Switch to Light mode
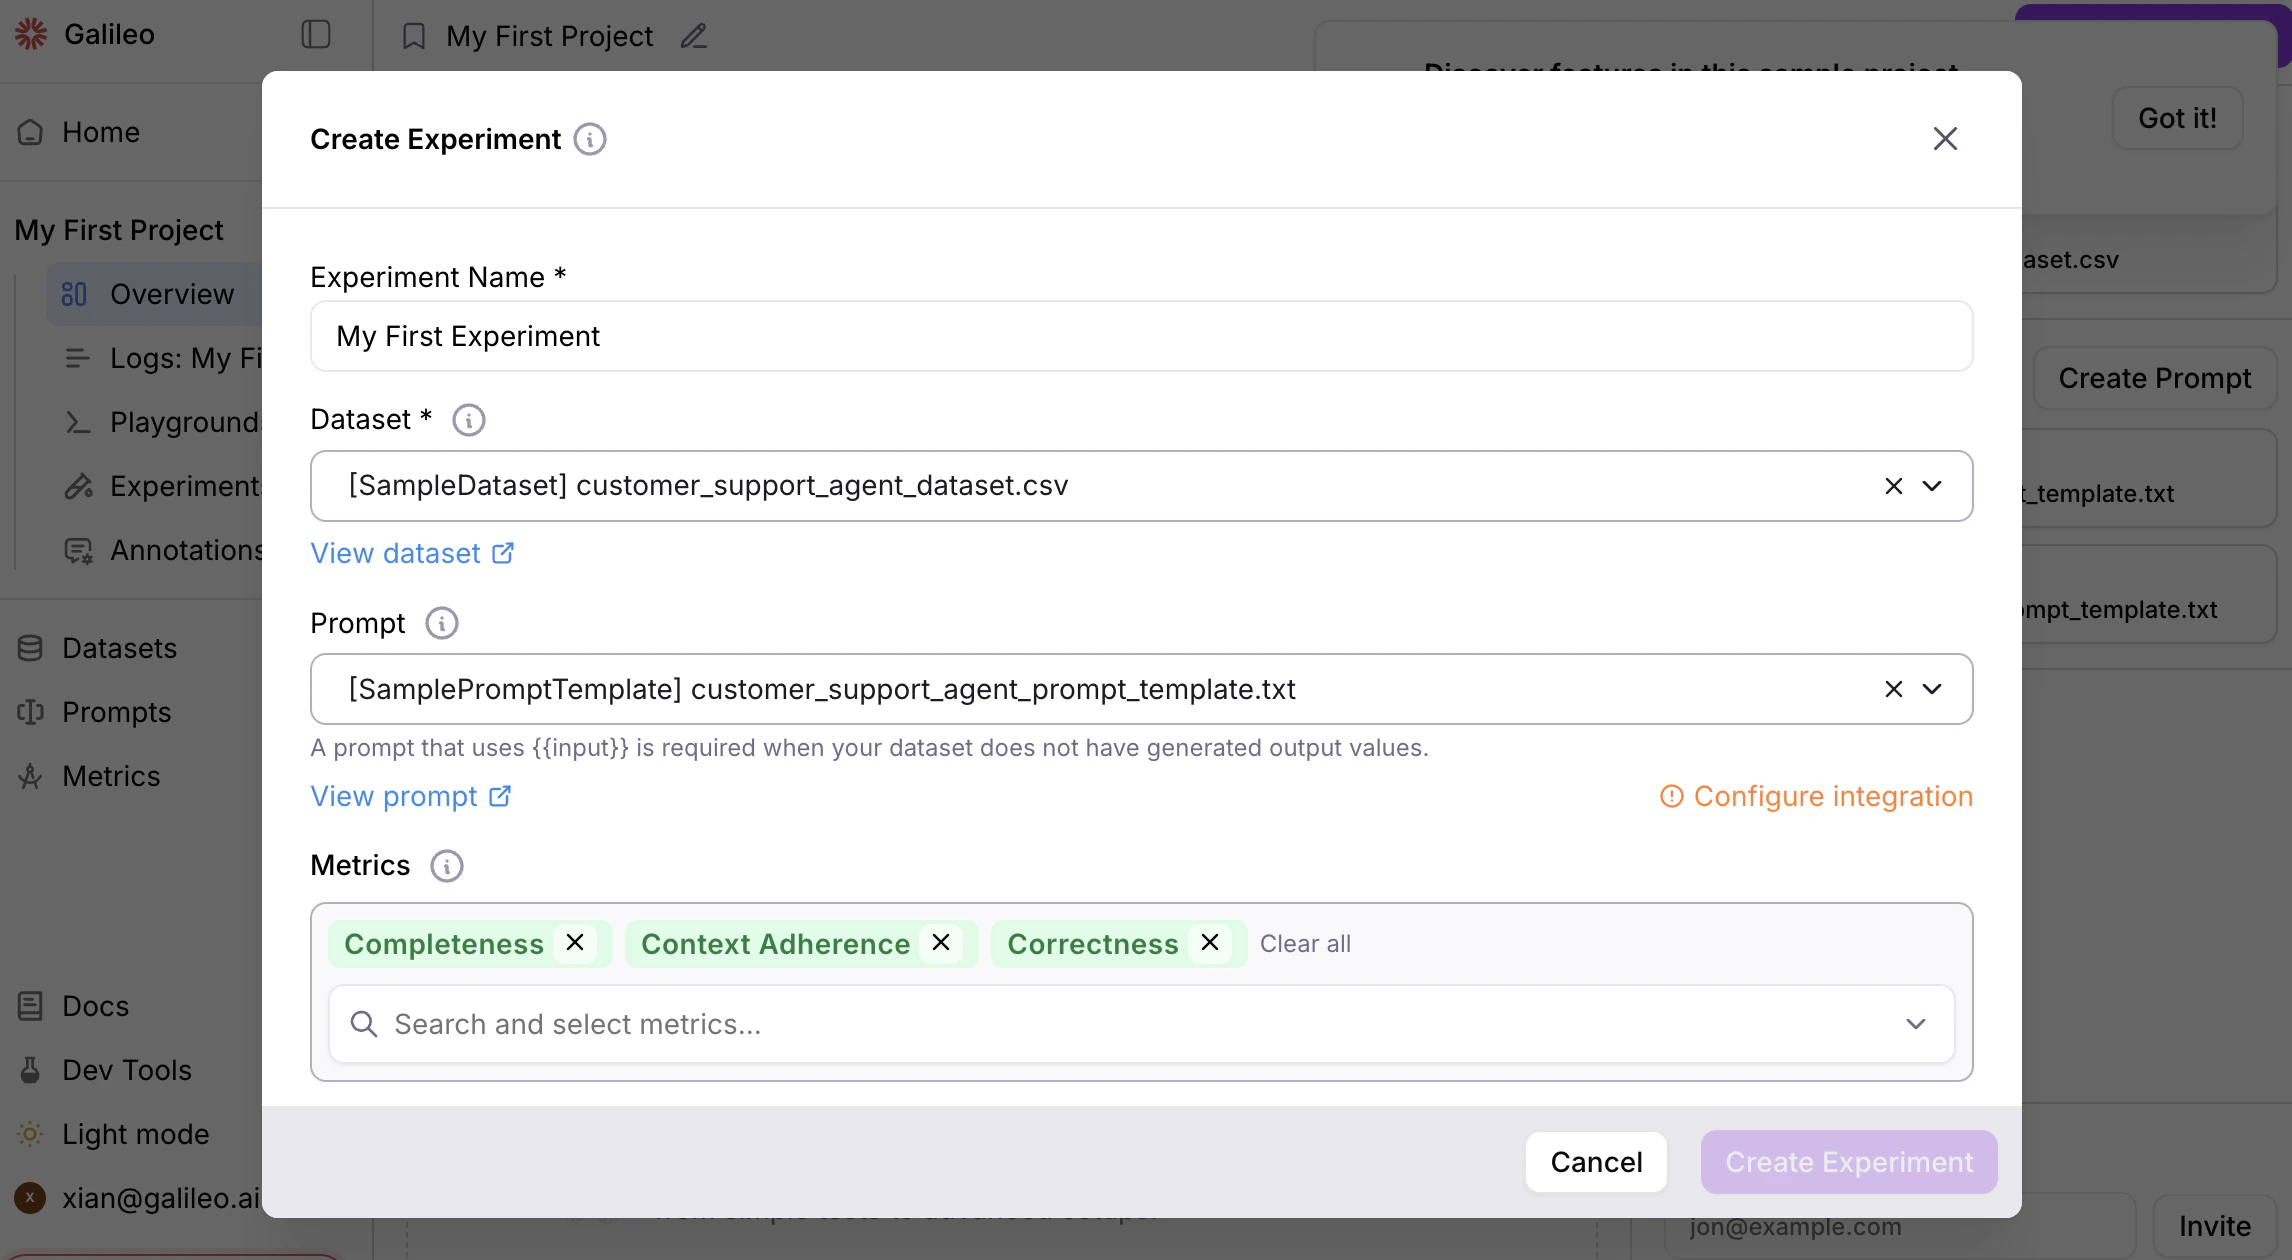 [x=135, y=1134]
